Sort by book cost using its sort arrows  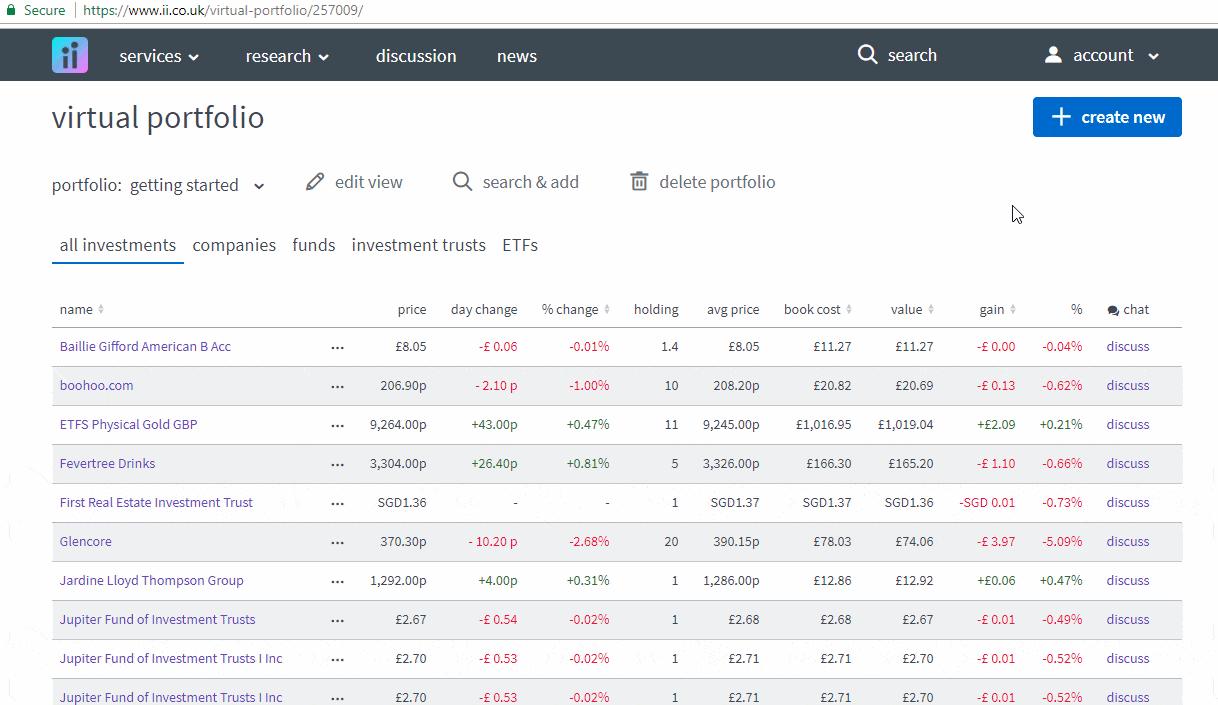849,310
